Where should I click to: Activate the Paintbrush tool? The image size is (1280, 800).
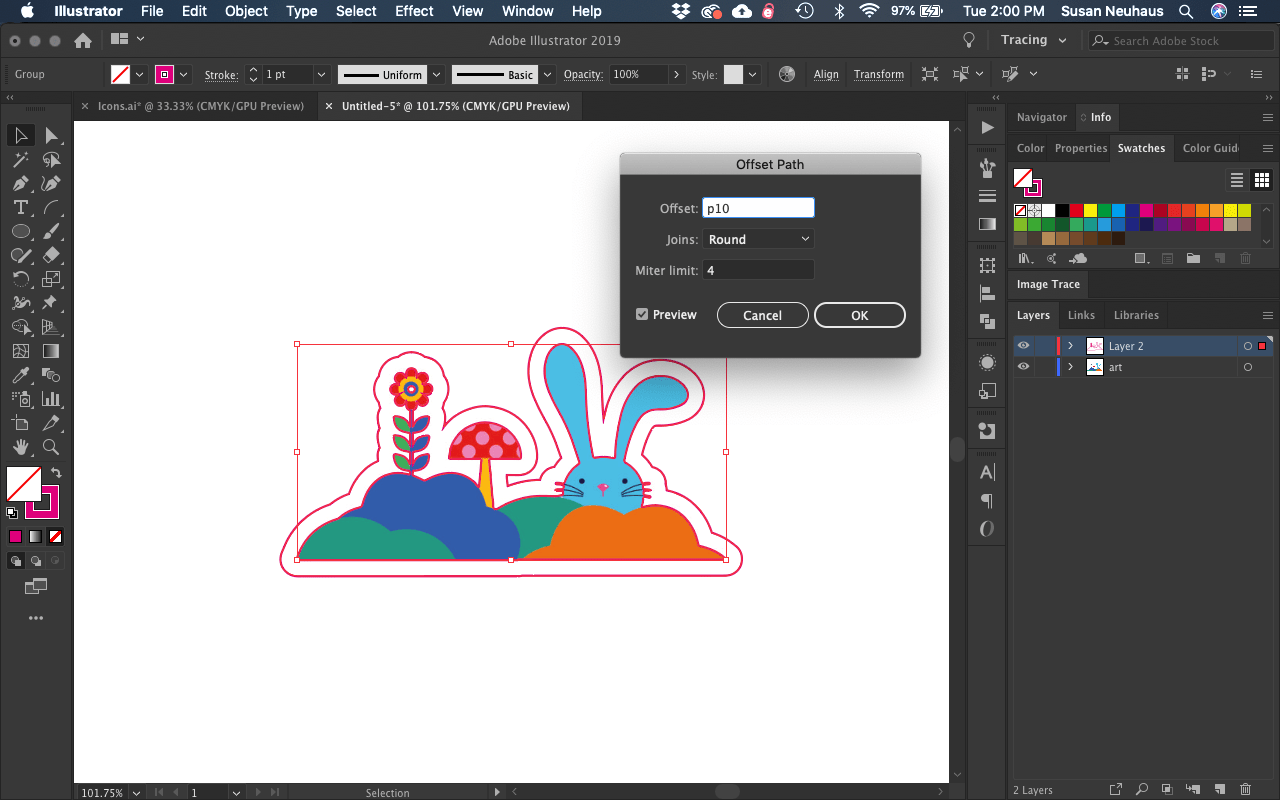pos(49,232)
